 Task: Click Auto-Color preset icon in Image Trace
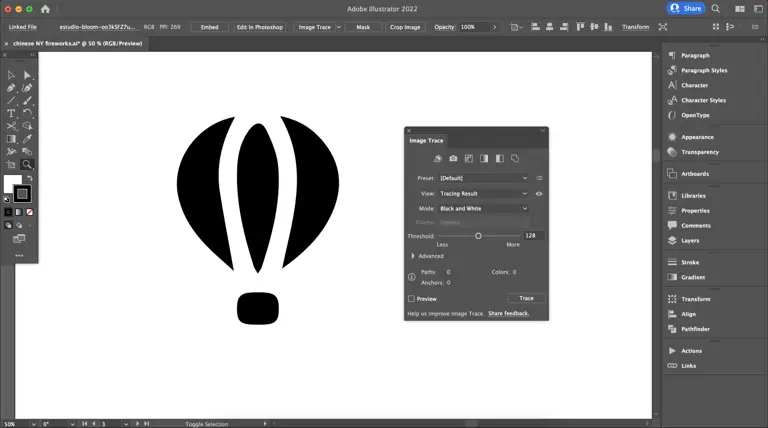(x=438, y=159)
